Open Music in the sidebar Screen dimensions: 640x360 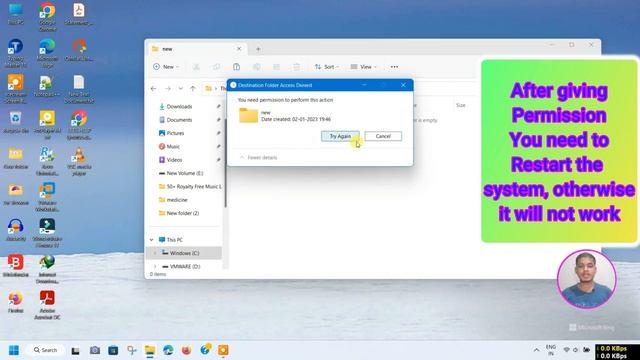pos(173,147)
